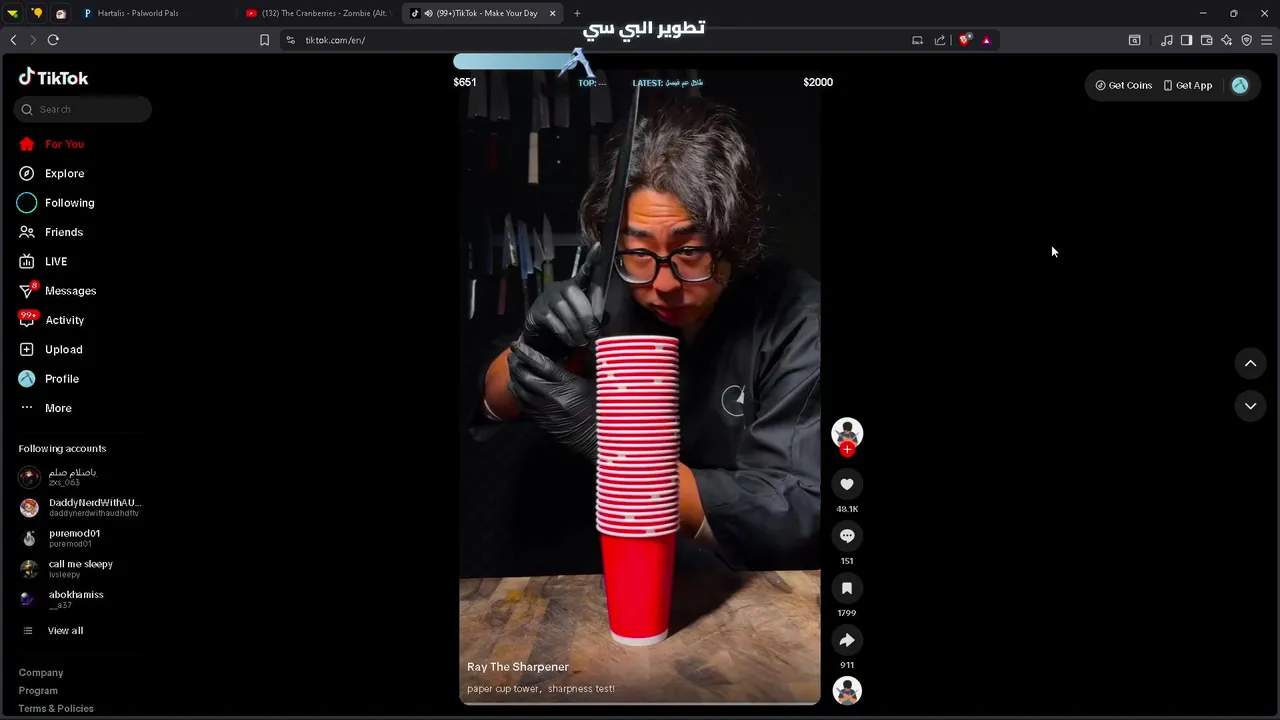Open the creator's avatar beside the video
This screenshot has width=1280, height=720.
(x=847, y=432)
